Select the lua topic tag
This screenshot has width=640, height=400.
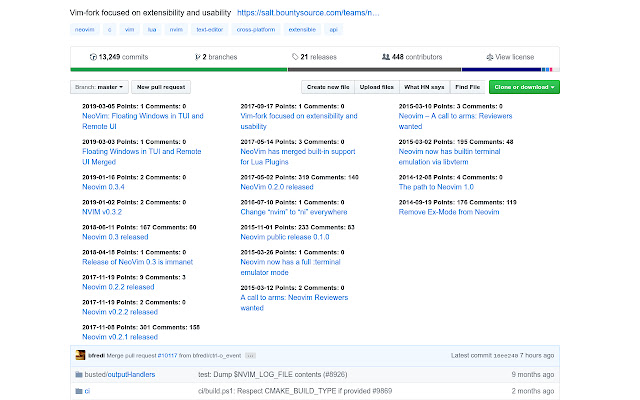(x=151, y=30)
